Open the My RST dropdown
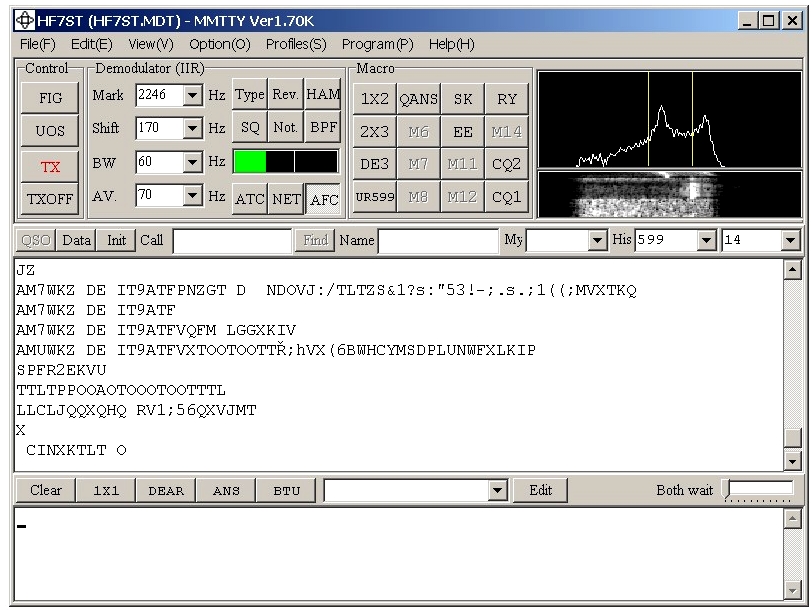The width and height of the screenshot is (811, 611). point(597,241)
